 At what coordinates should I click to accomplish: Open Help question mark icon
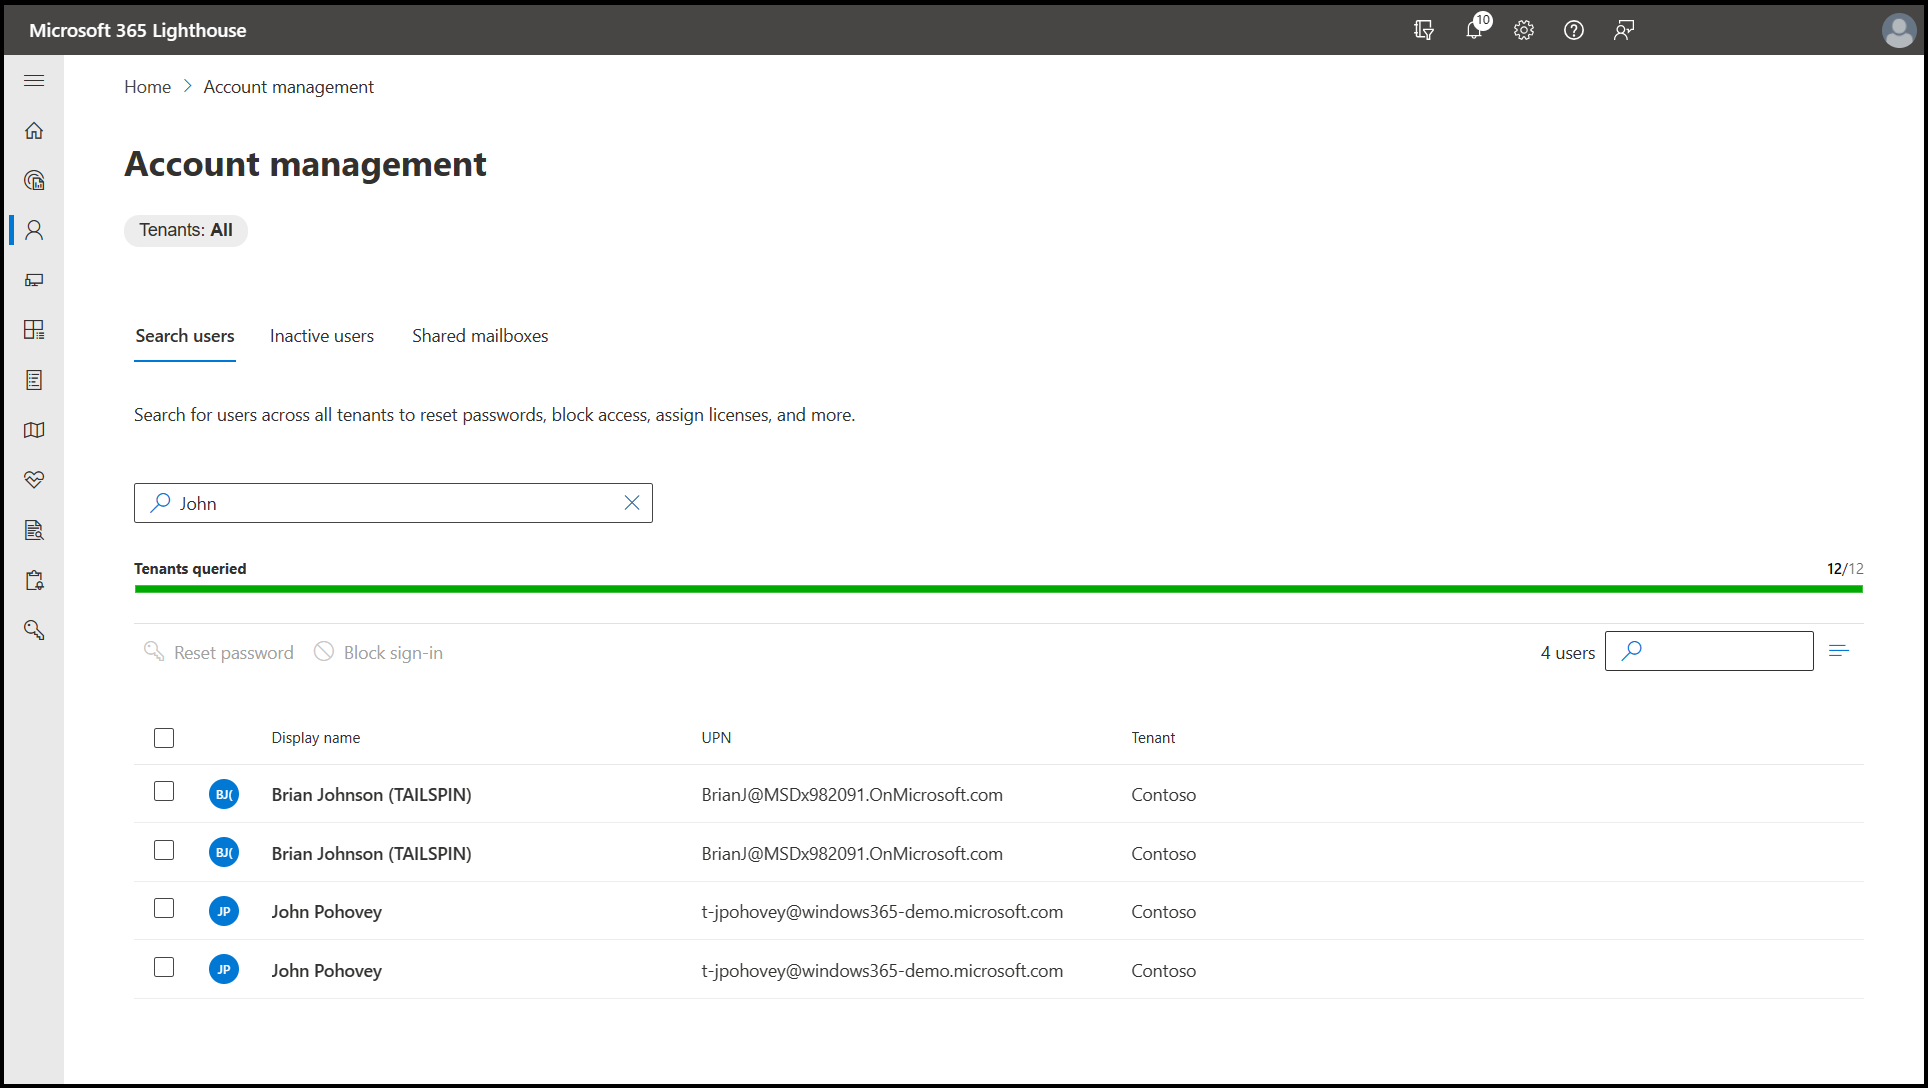pos(1574,30)
